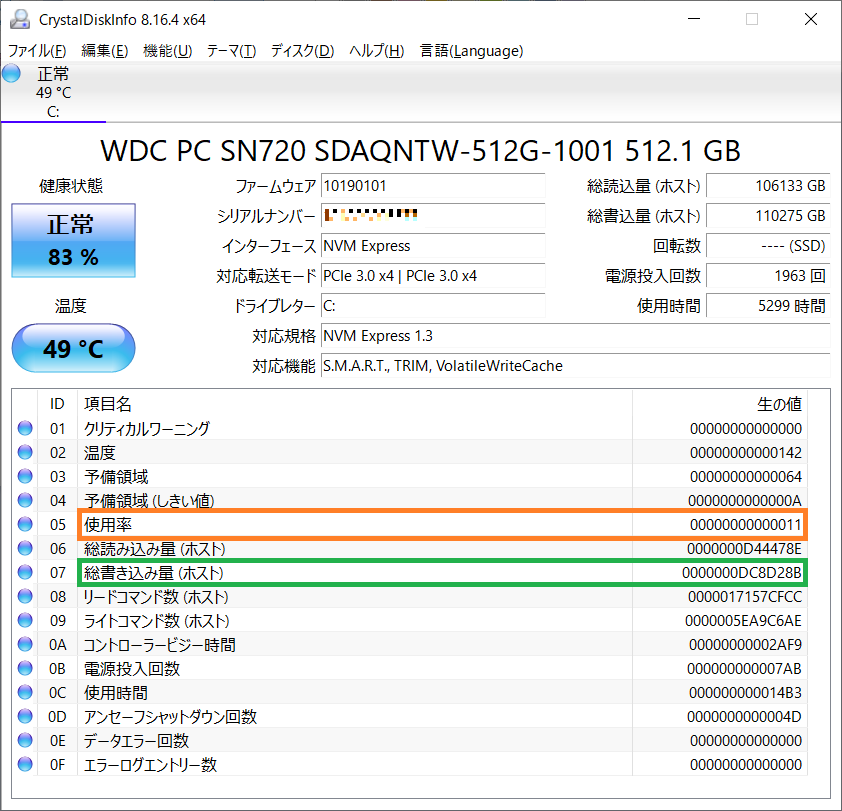Select the コントローラービジー時間 row name
842x811 pixels.
tap(159, 645)
